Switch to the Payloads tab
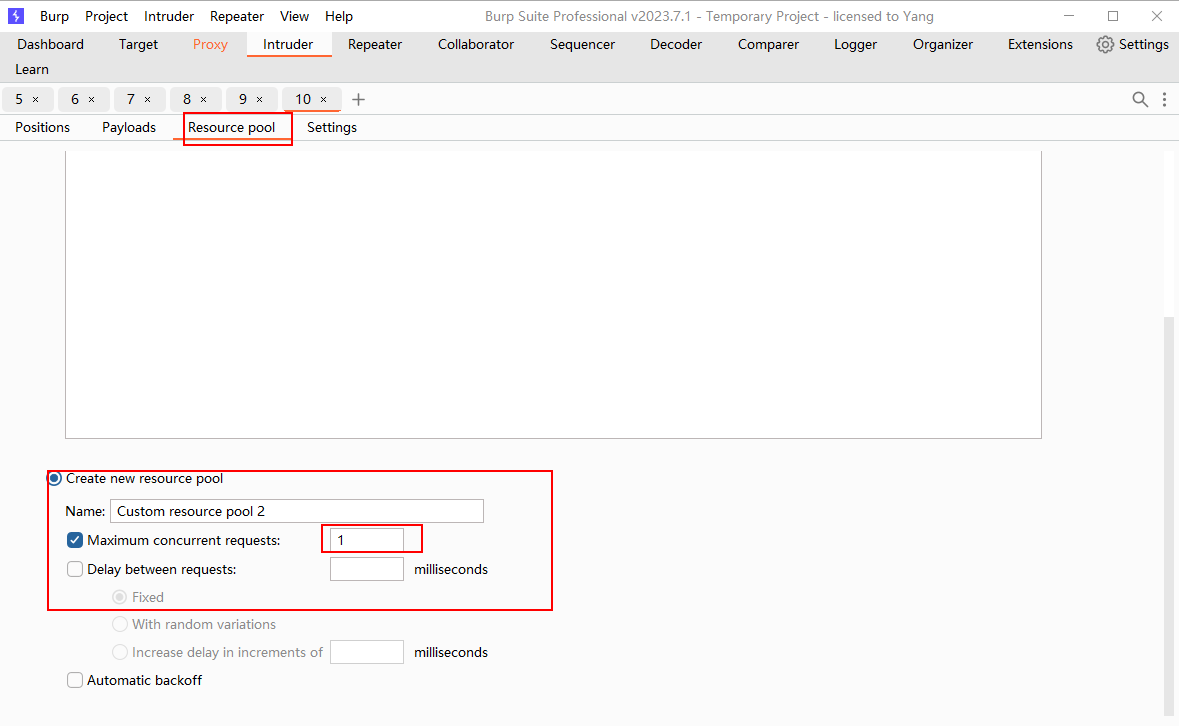The image size is (1179, 726). 129,127
